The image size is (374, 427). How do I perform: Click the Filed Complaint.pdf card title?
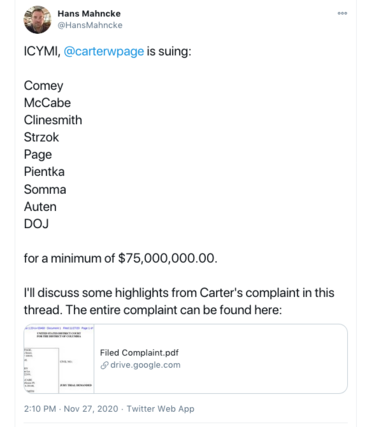tap(139, 353)
